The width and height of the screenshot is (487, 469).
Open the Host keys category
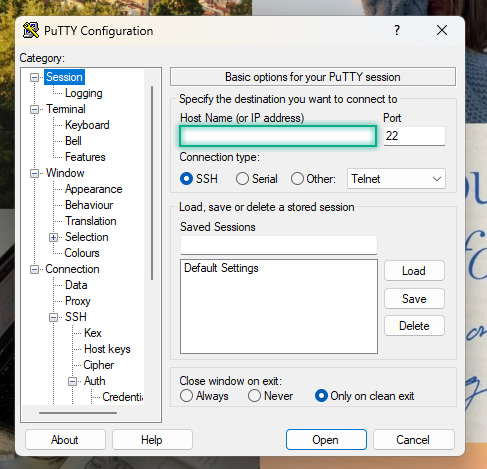107,349
